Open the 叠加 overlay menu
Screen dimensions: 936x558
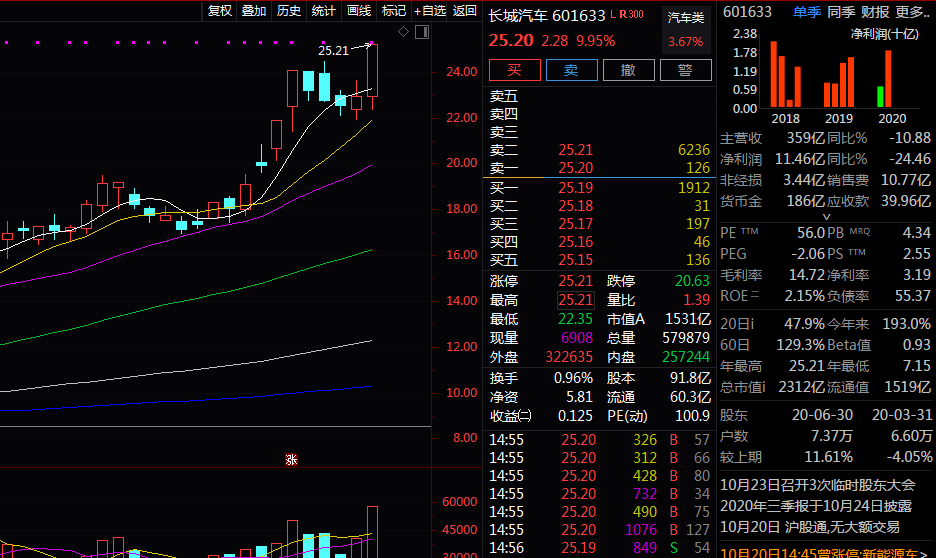(254, 11)
